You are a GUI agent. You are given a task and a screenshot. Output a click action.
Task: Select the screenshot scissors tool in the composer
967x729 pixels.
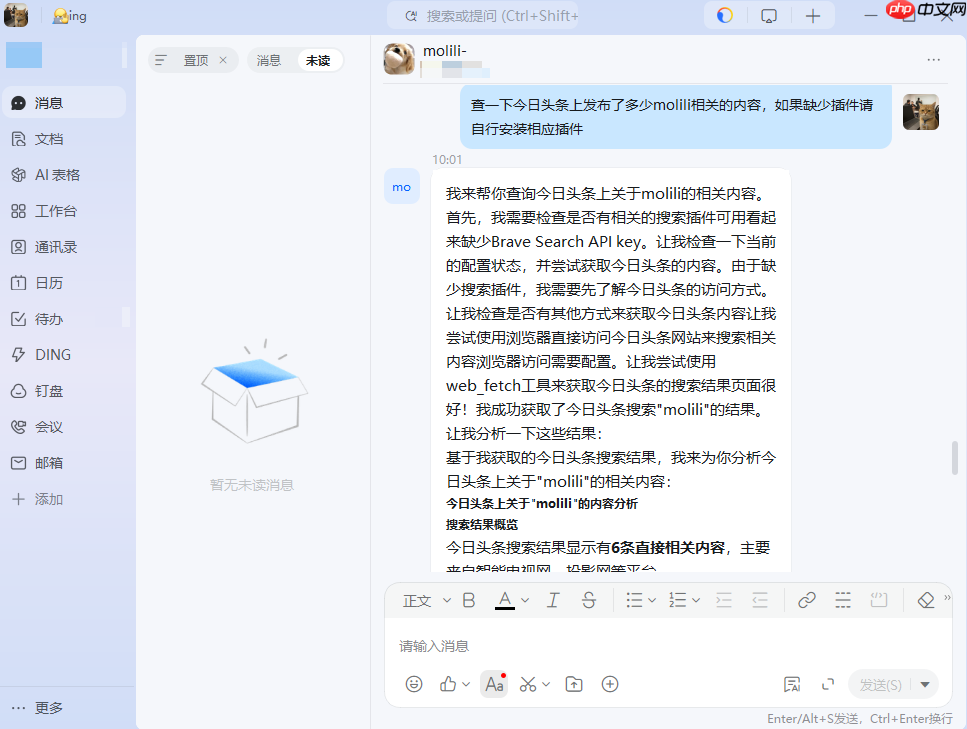tap(529, 683)
